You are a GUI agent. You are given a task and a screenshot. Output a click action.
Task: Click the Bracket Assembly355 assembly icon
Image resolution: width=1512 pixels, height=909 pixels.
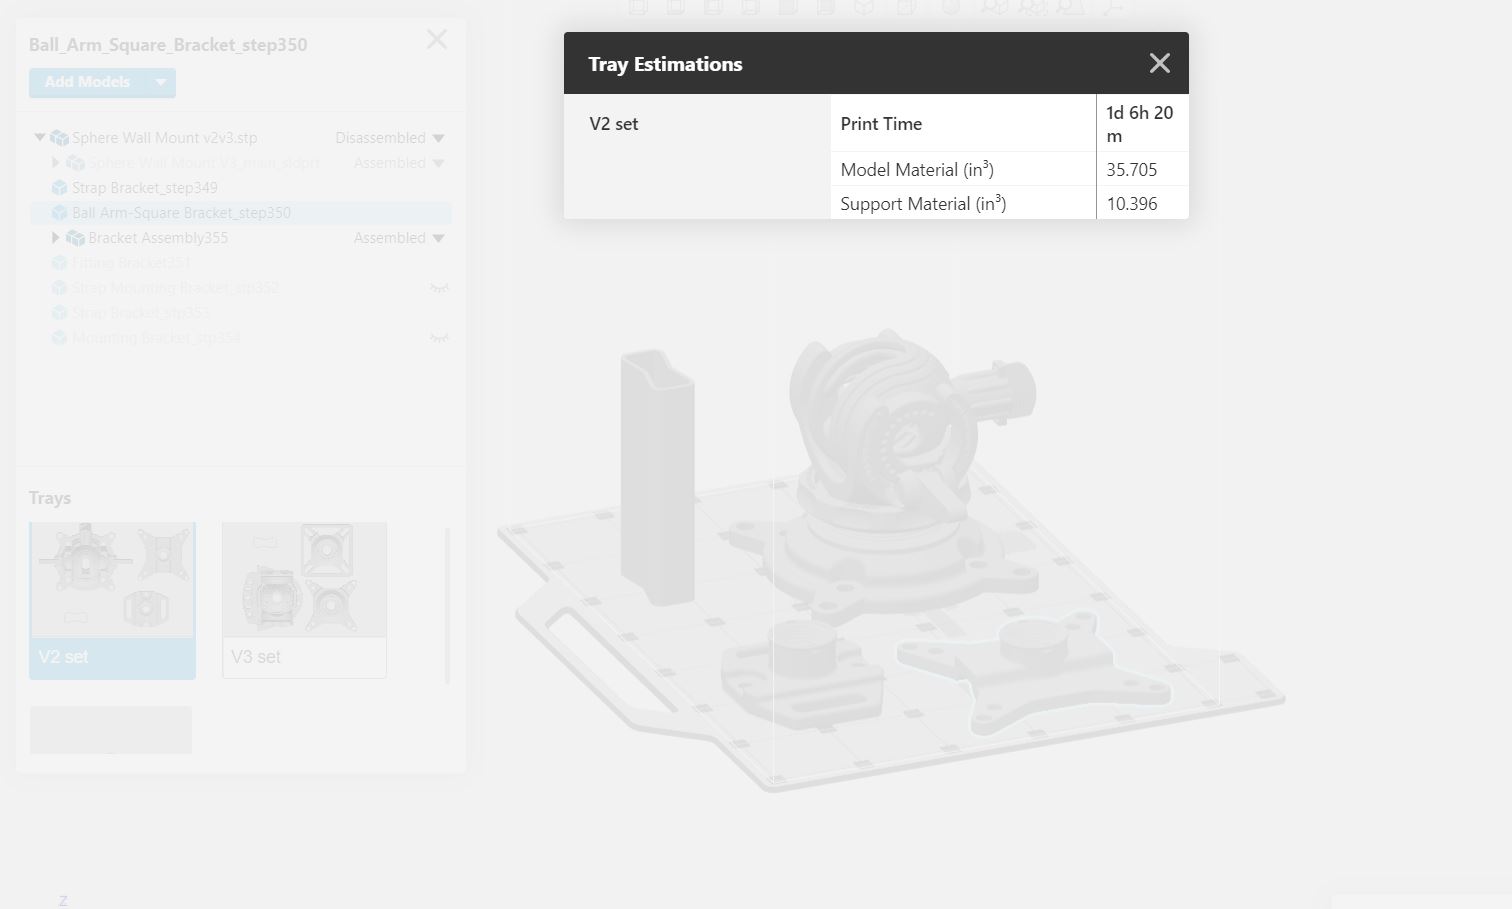point(75,238)
